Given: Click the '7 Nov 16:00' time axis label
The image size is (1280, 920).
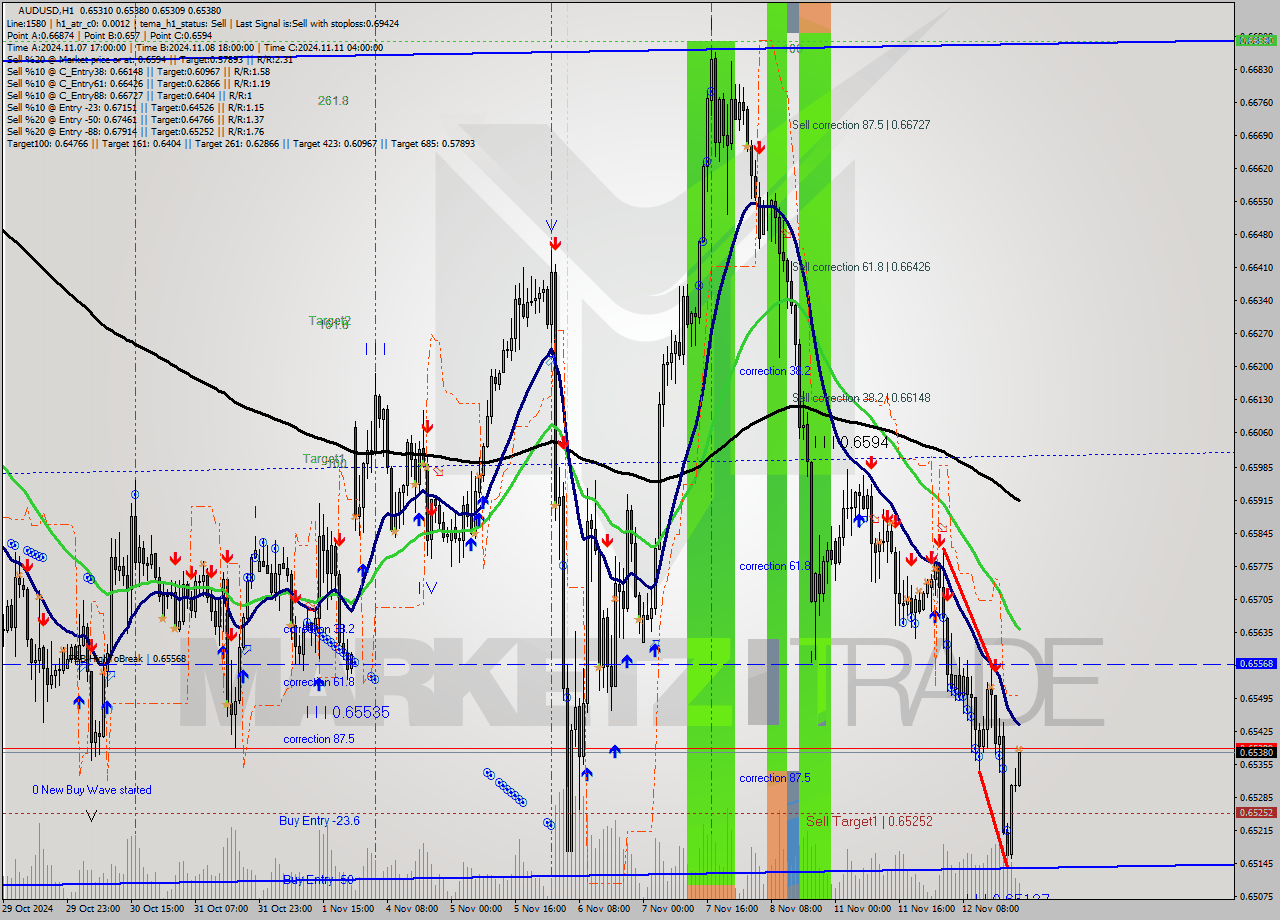Looking at the screenshot, I should click(732, 909).
